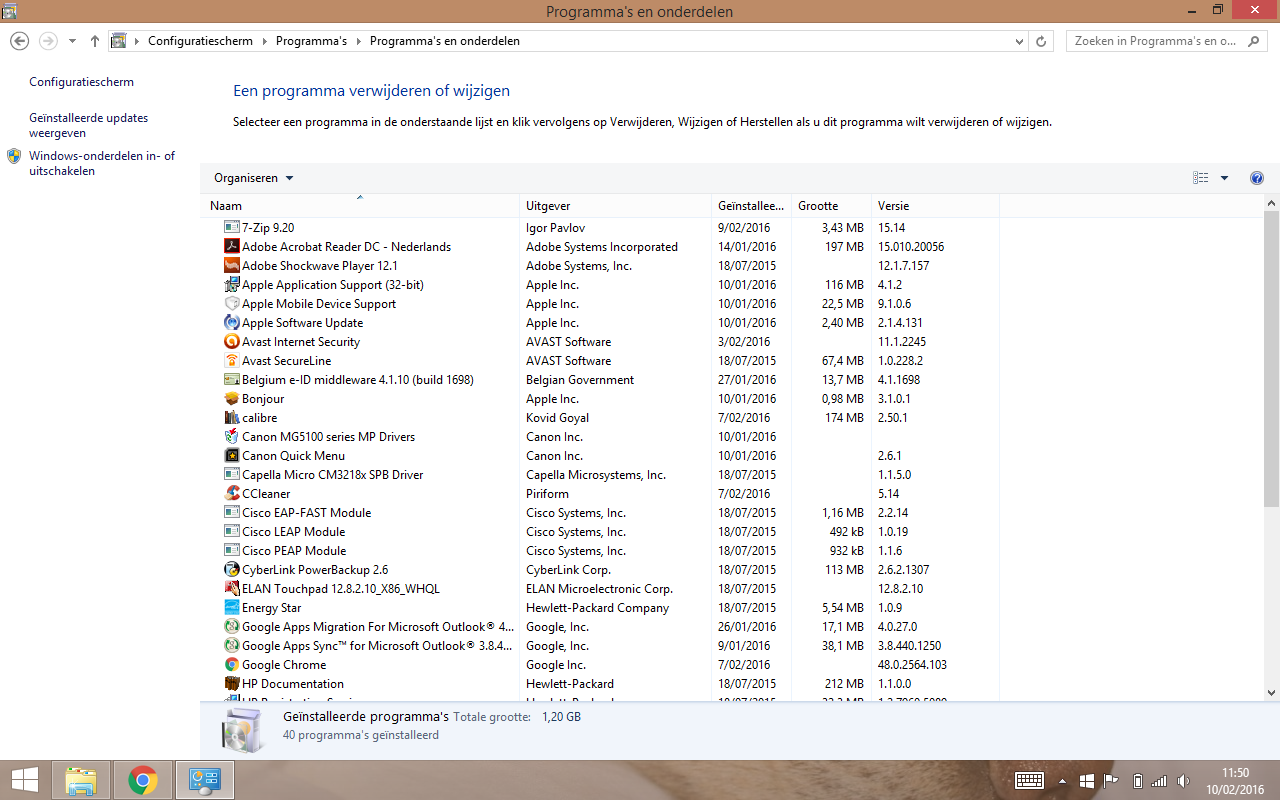Refresh the address bar location
The height and width of the screenshot is (800, 1280).
click(x=1041, y=41)
